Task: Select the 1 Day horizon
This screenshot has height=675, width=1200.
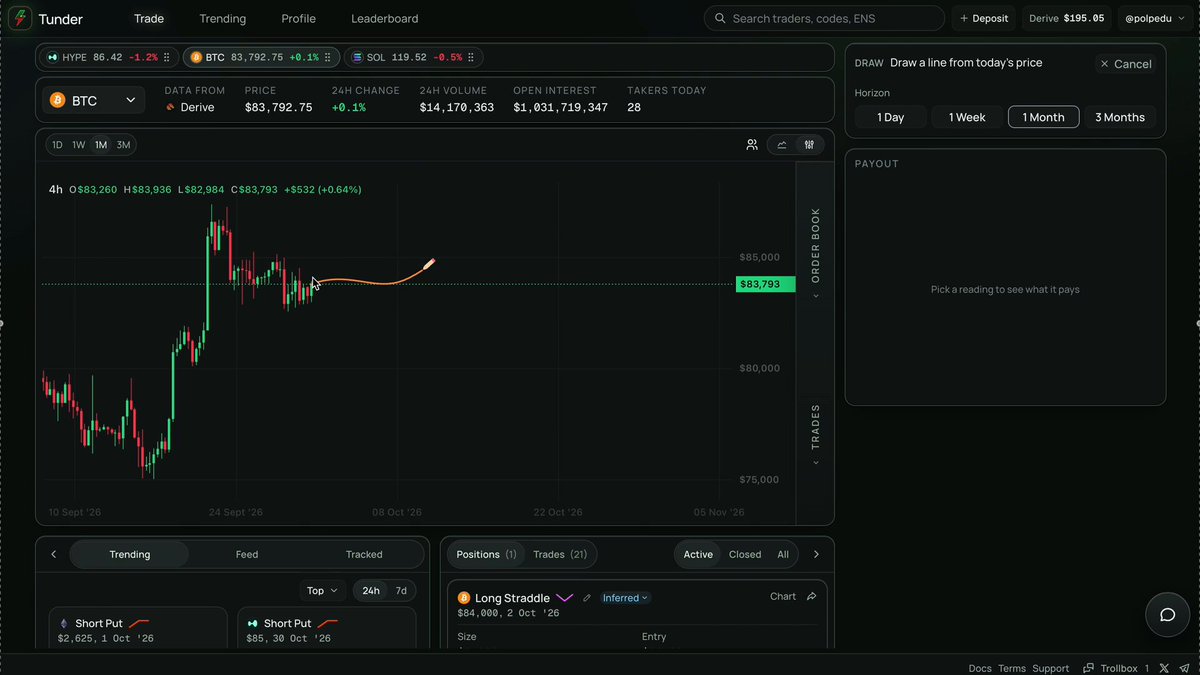Action: tap(890, 117)
